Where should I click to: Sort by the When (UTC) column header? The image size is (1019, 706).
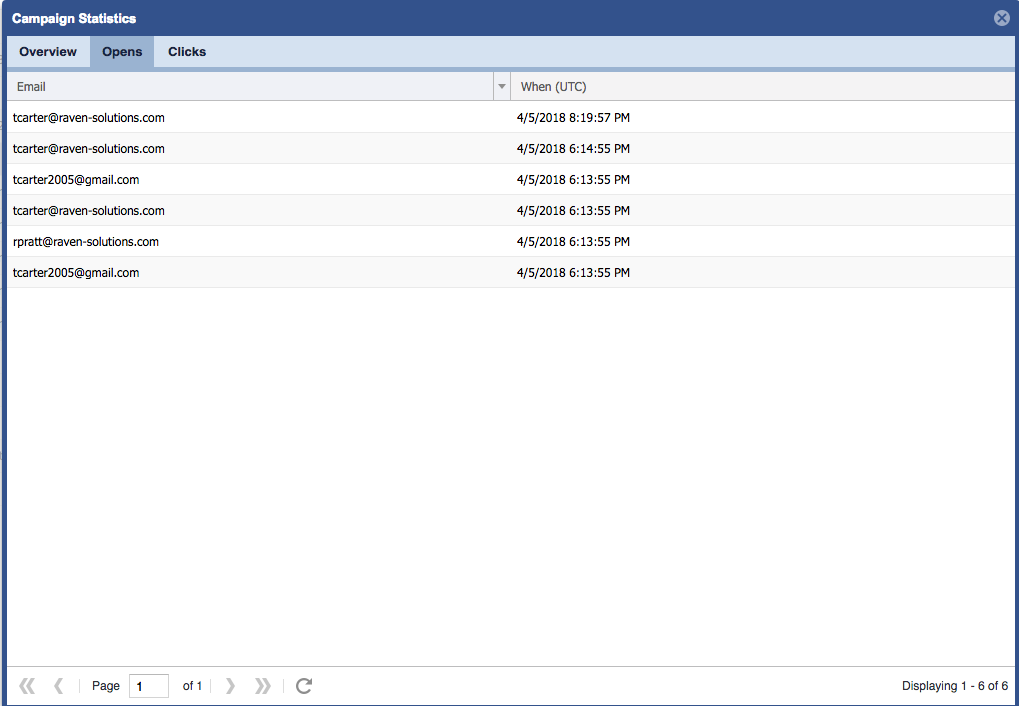point(760,87)
